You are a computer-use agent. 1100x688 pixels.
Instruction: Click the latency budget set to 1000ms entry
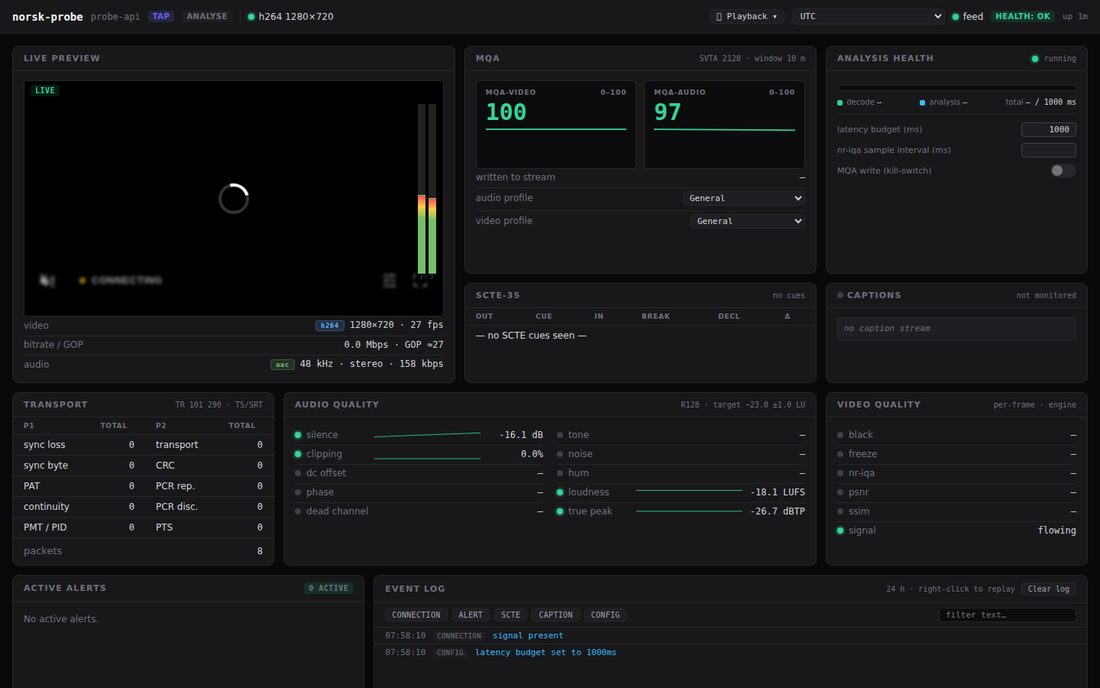(546, 653)
